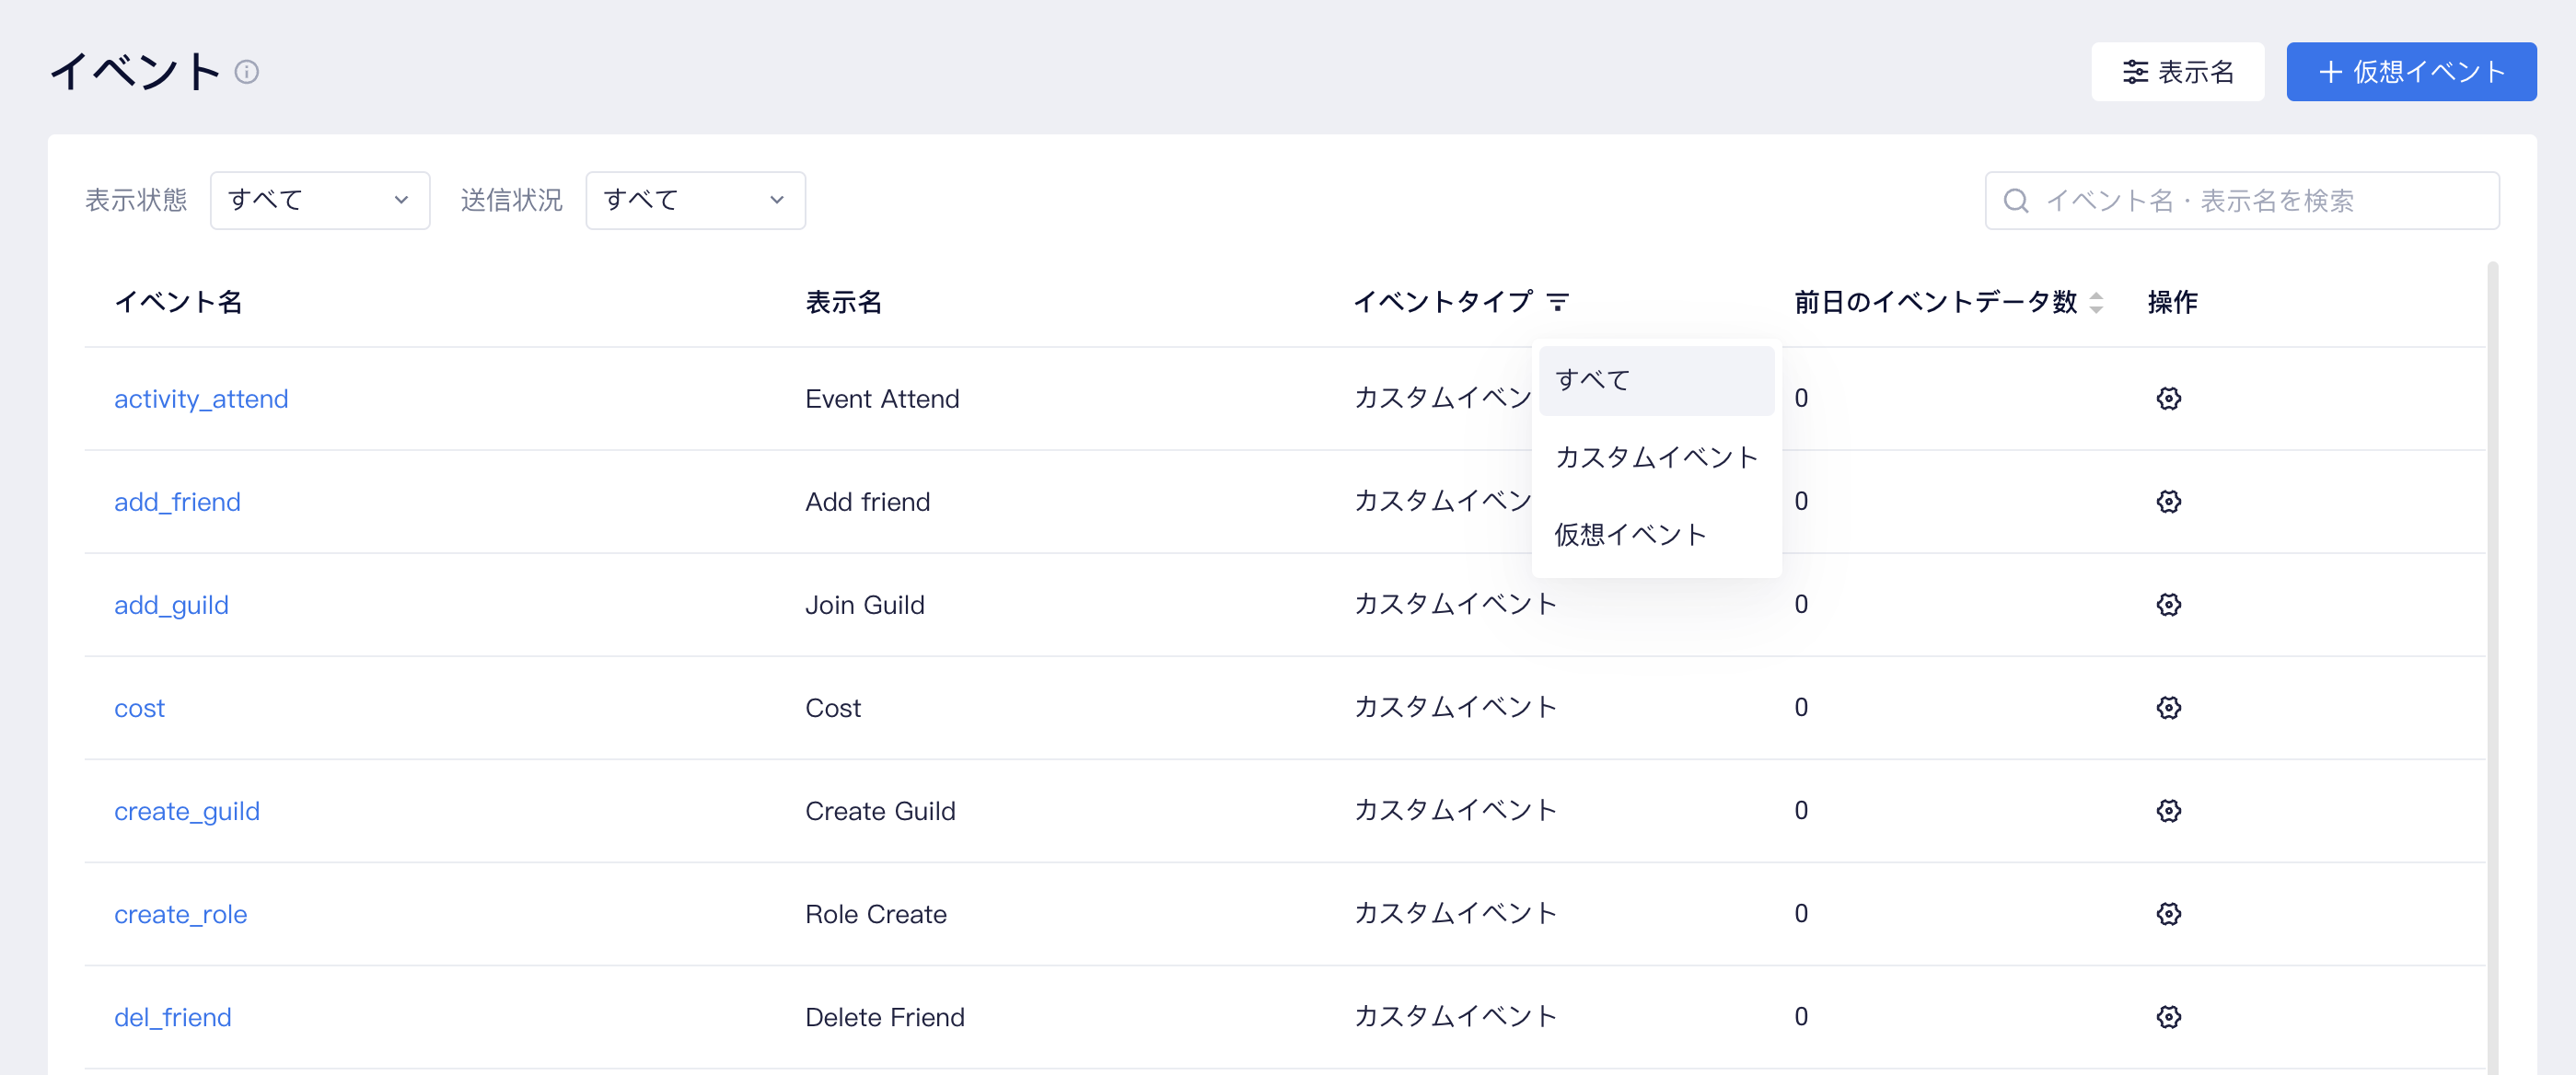Screen dimensions: 2576x1075
Task: Open the activity_attend event link
Action: coord(201,399)
